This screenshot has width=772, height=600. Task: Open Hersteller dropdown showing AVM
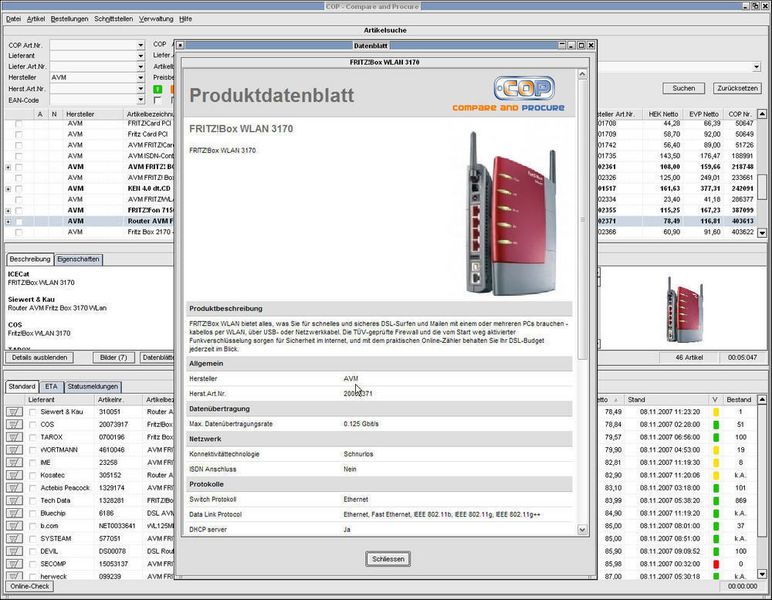pos(140,77)
